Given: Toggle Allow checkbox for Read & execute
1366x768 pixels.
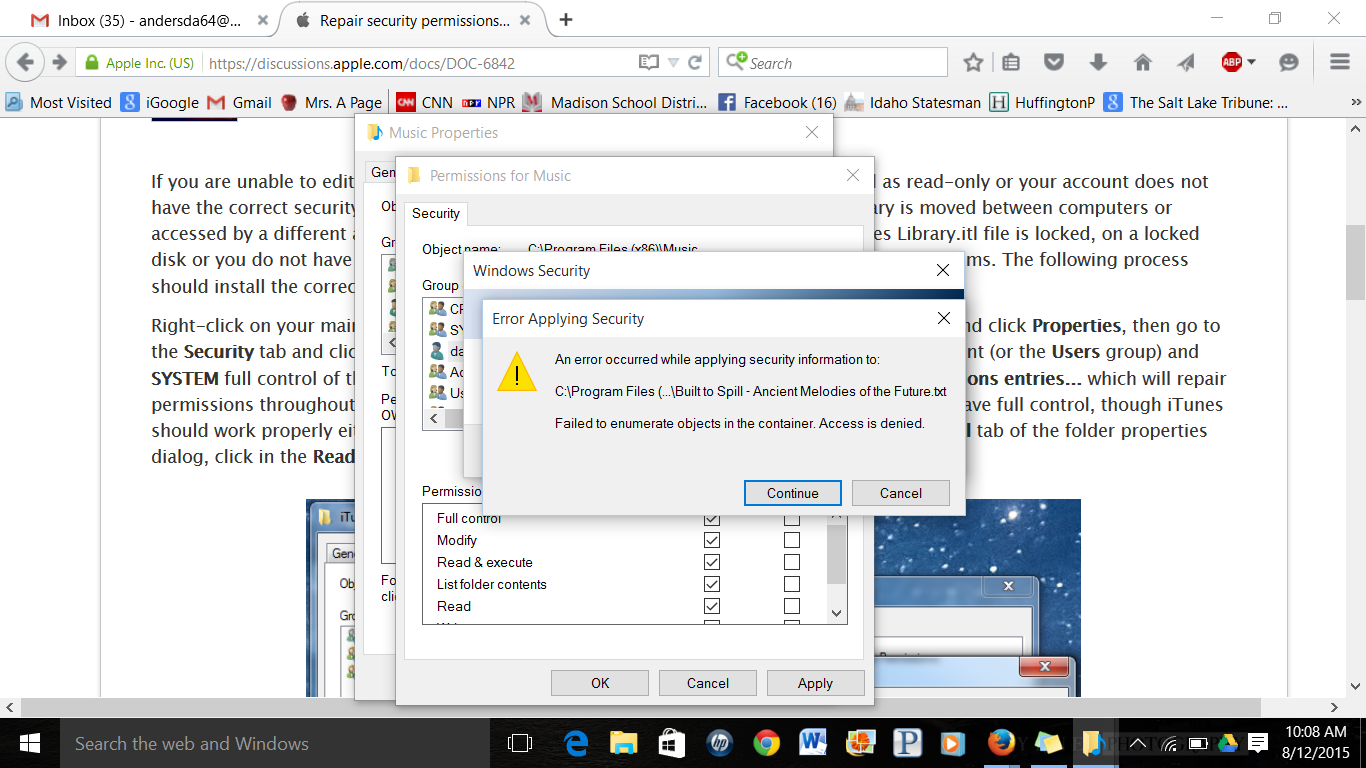Looking at the screenshot, I should tap(712, 562).
